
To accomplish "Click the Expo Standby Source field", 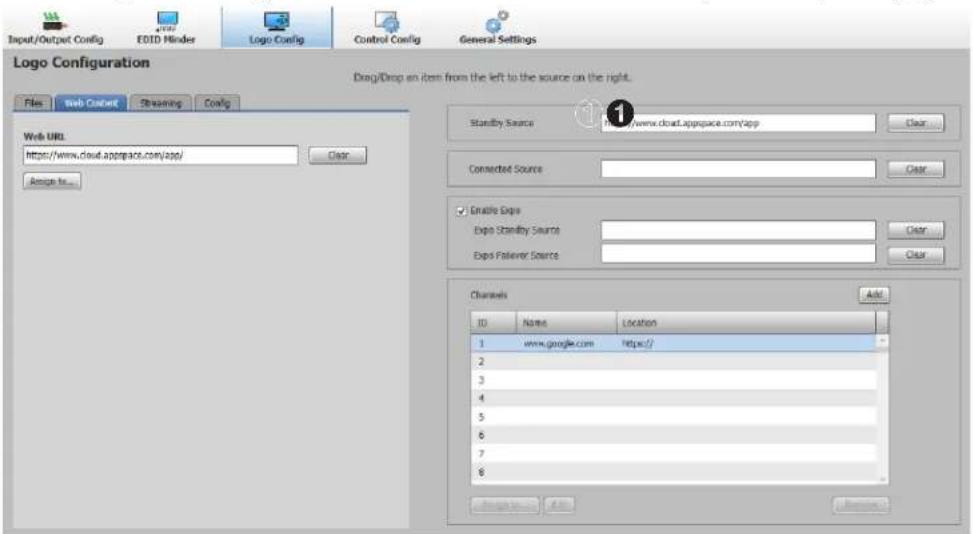I will click(x=738, y=230).
